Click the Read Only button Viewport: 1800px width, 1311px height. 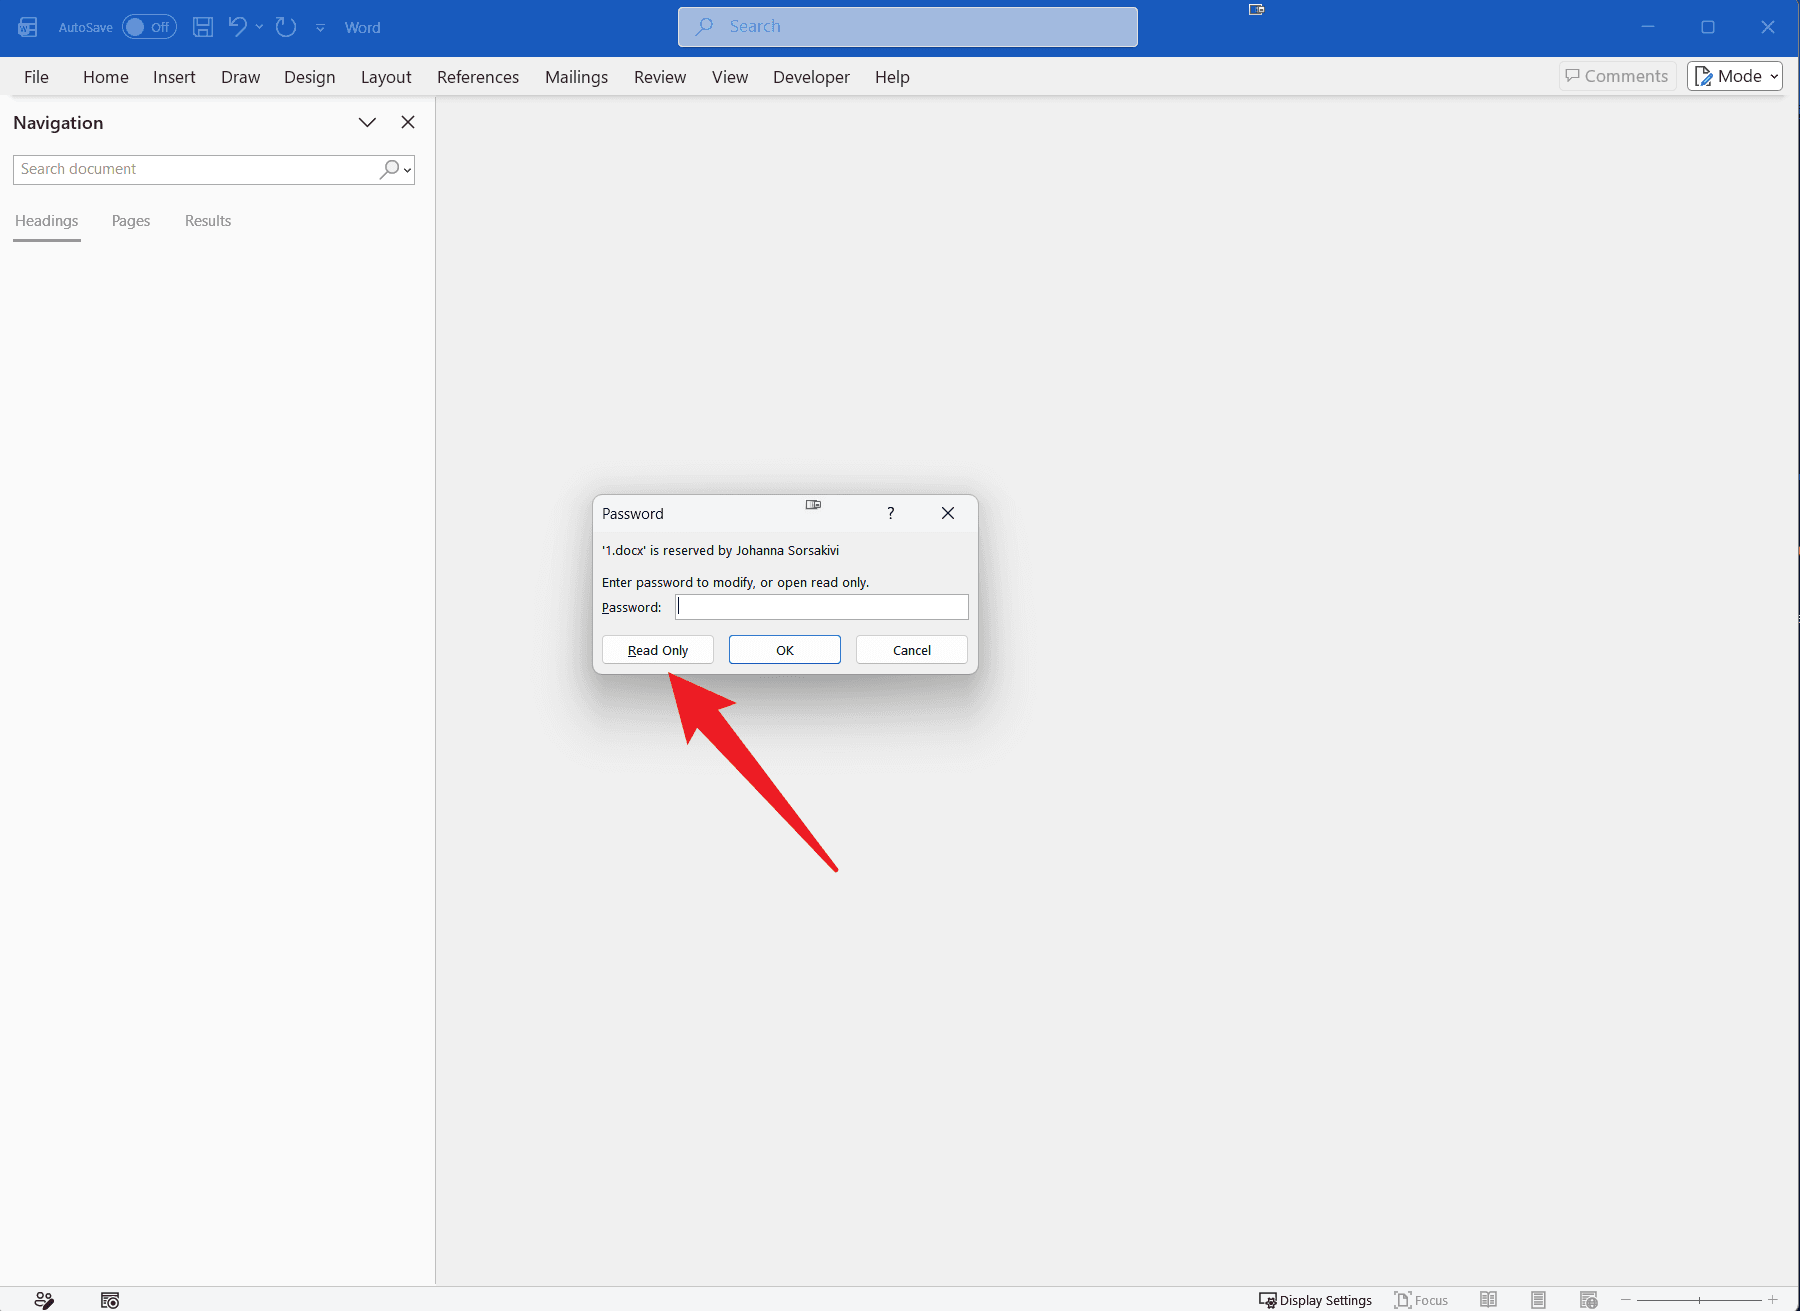pos(658,650)
